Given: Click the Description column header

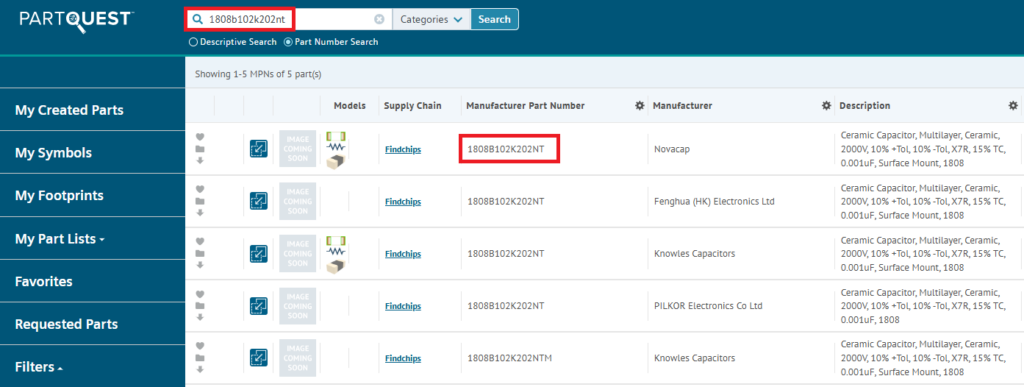Looking at the screenshot, I should (x=865, y=106).
